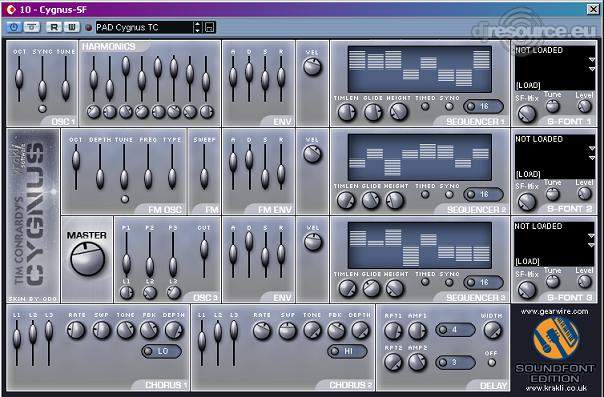Click the S-FONT 1 SF-Mix knob
The height and width of the screenshot is (397, 604).
tap(527, 114)
